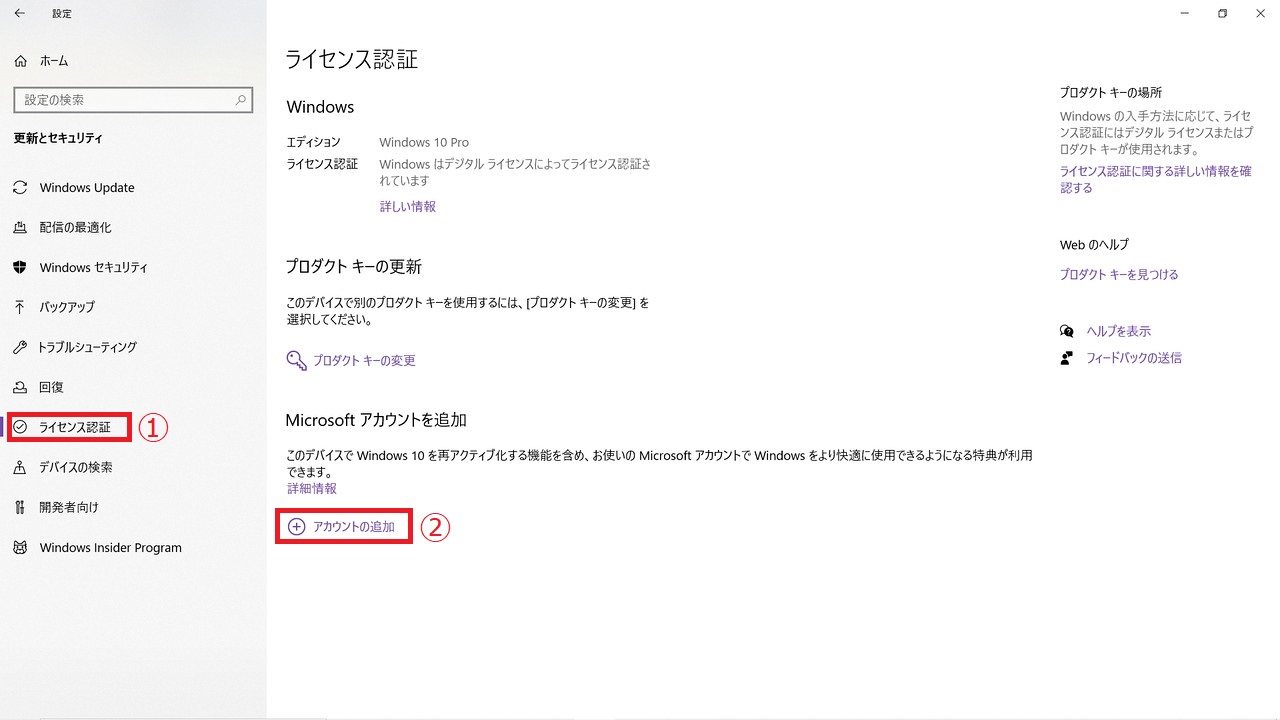The height and width of the screenshot is (720, 1280).
Task: Click the Windows セキュリティ shield icon
Action: (20, 268)
